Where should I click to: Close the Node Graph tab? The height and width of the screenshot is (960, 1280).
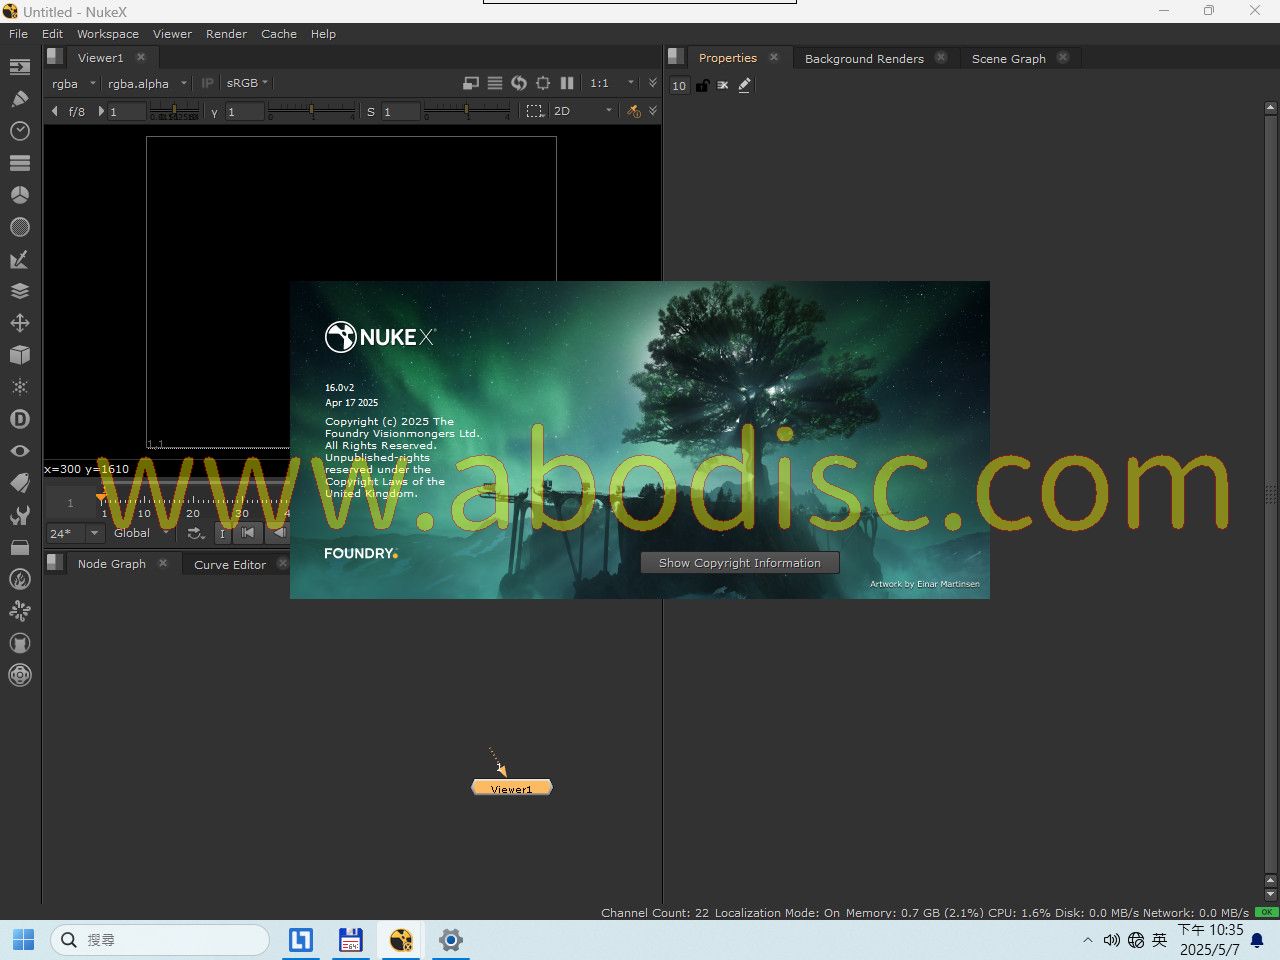tap(163, 563)
